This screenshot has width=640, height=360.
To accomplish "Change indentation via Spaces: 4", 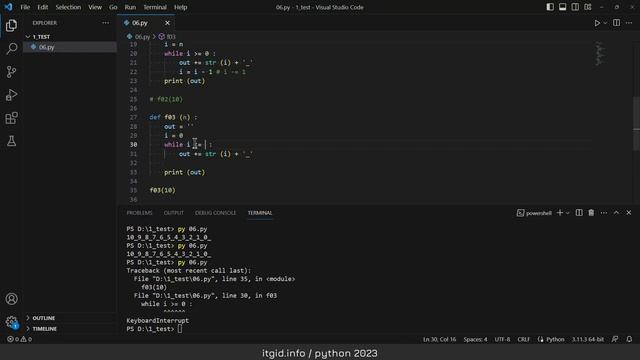I will click(475, 339).
